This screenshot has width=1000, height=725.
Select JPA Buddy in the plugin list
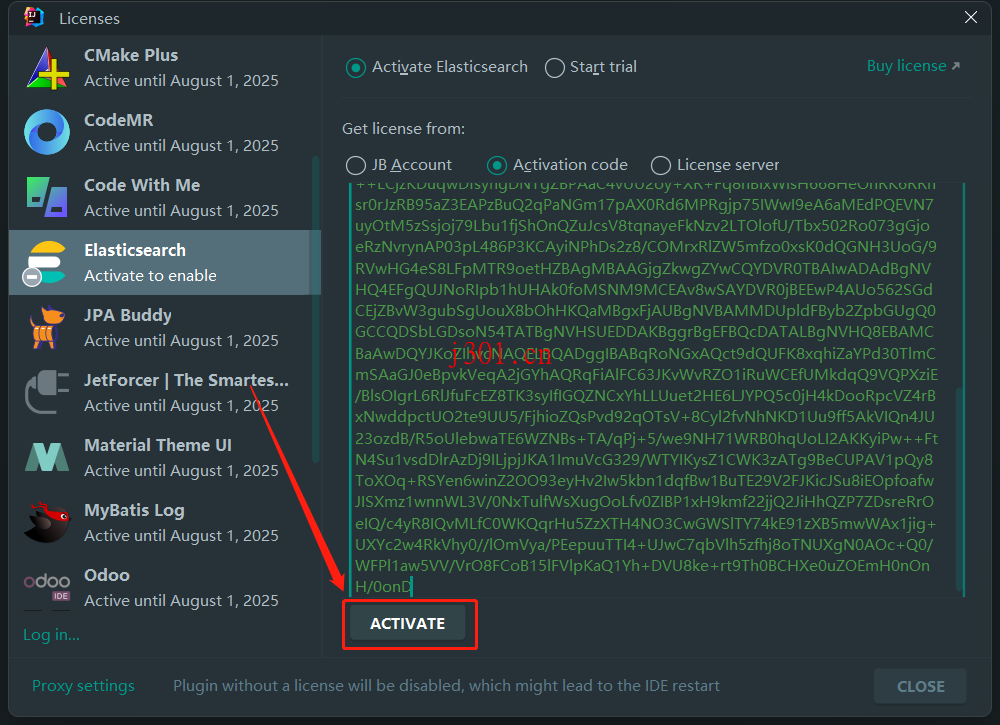165,328
